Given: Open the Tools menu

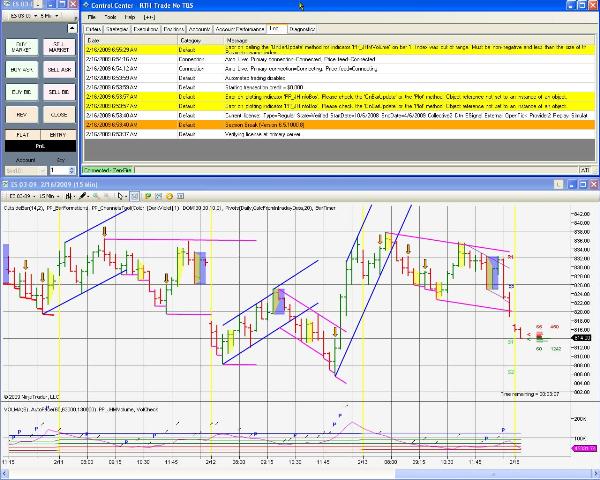Looking at the screenshot, I should tap(110, 17).
